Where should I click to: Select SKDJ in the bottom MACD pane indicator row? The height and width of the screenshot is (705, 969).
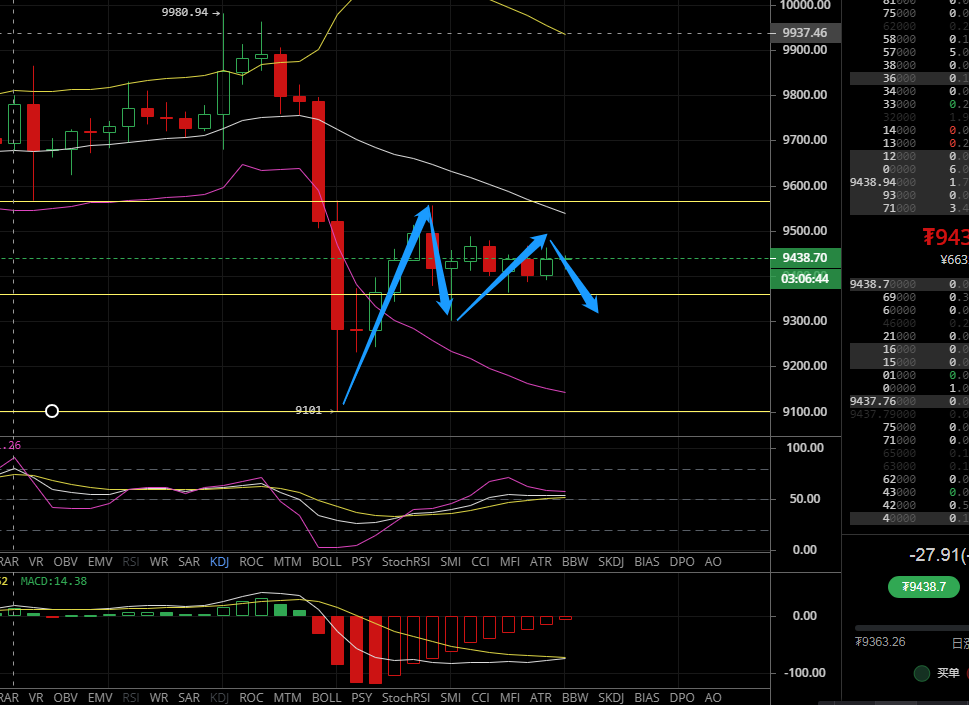tap(611, 698)
